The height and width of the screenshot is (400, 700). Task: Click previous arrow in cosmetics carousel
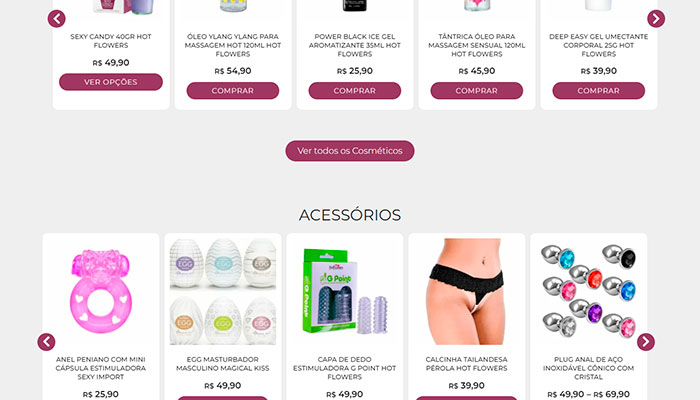57,19
